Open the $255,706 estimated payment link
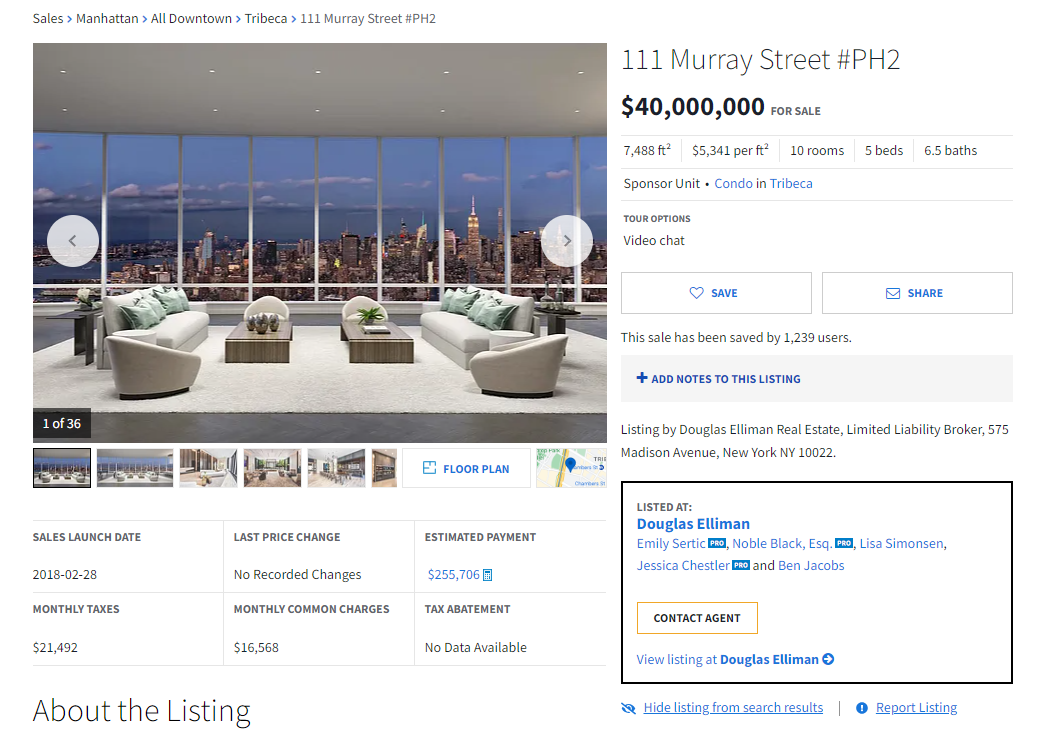Image resolution: width=1057 pixels, height=743 pixels. pos(454,574)
